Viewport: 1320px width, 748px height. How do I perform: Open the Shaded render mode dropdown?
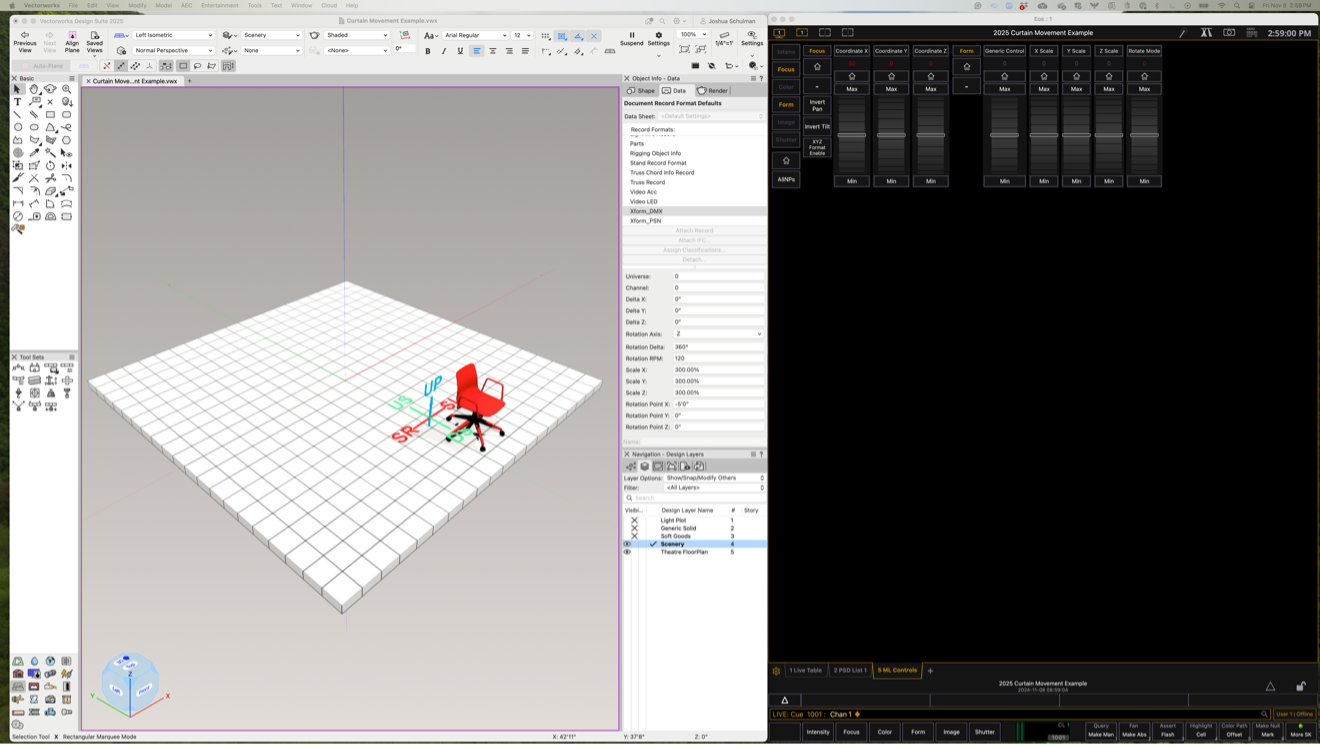[x=357, y=35]
